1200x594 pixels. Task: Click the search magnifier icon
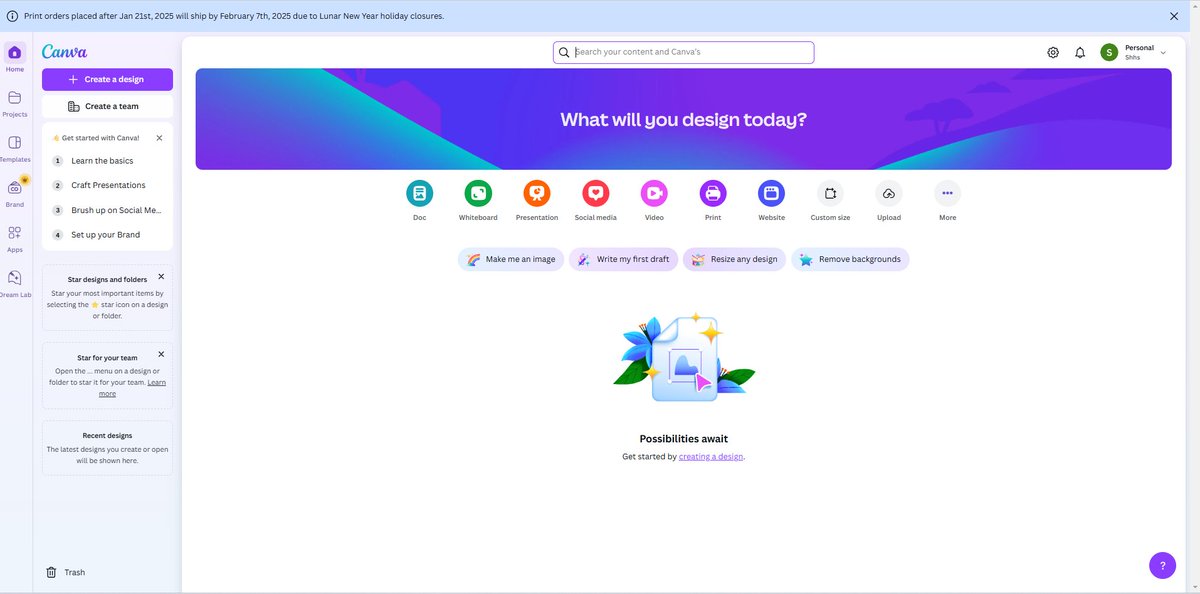tap(564, 52)
